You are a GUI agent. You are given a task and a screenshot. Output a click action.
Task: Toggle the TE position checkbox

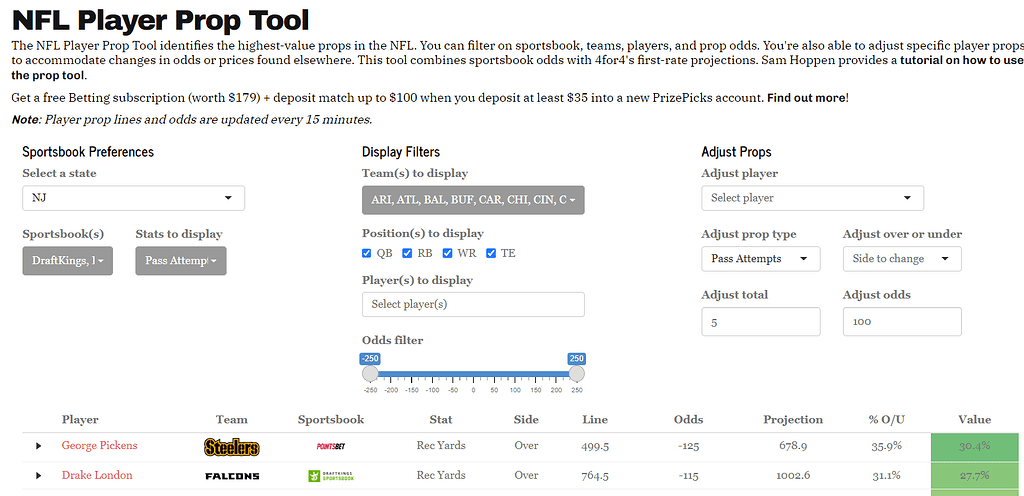click(x=490, y=253)
